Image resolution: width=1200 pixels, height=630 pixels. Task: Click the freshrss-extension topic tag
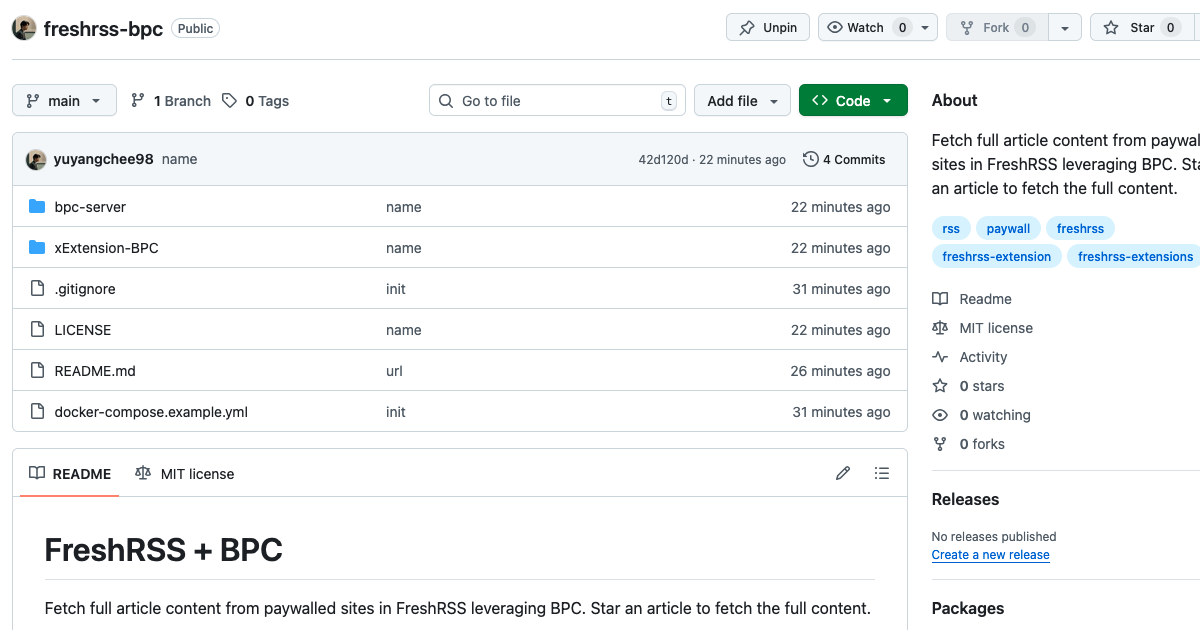pos(996,257)
